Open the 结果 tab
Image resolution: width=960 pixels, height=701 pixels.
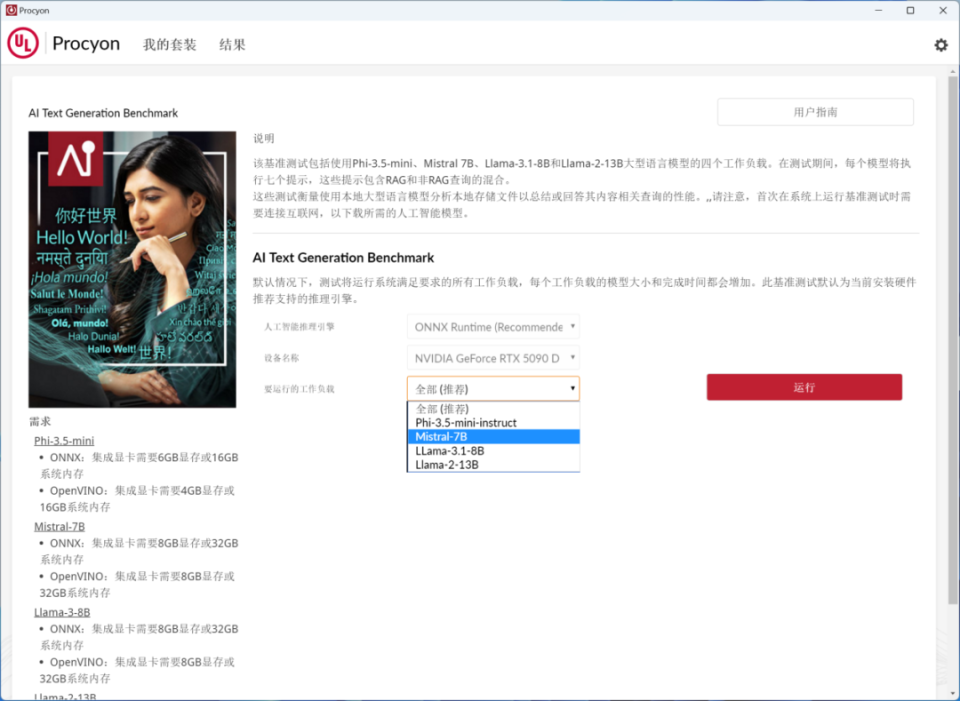pos(232,45)
